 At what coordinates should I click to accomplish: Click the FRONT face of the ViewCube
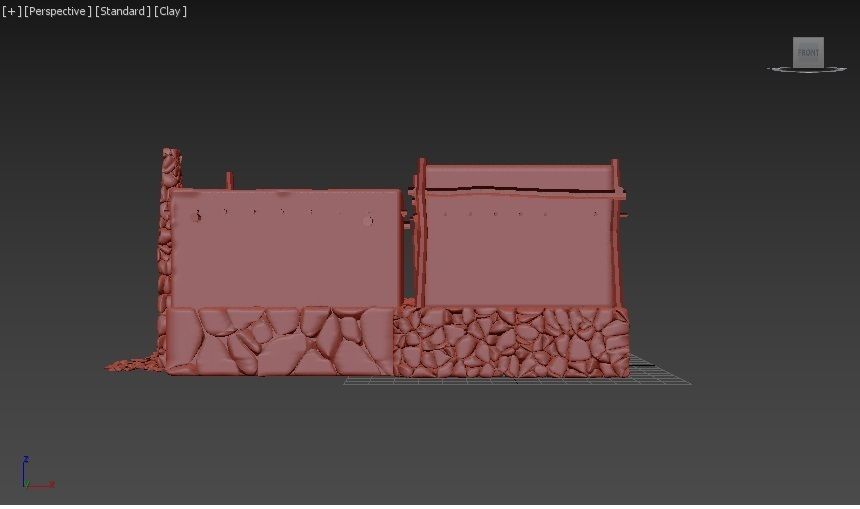click(x=808, y=53)
